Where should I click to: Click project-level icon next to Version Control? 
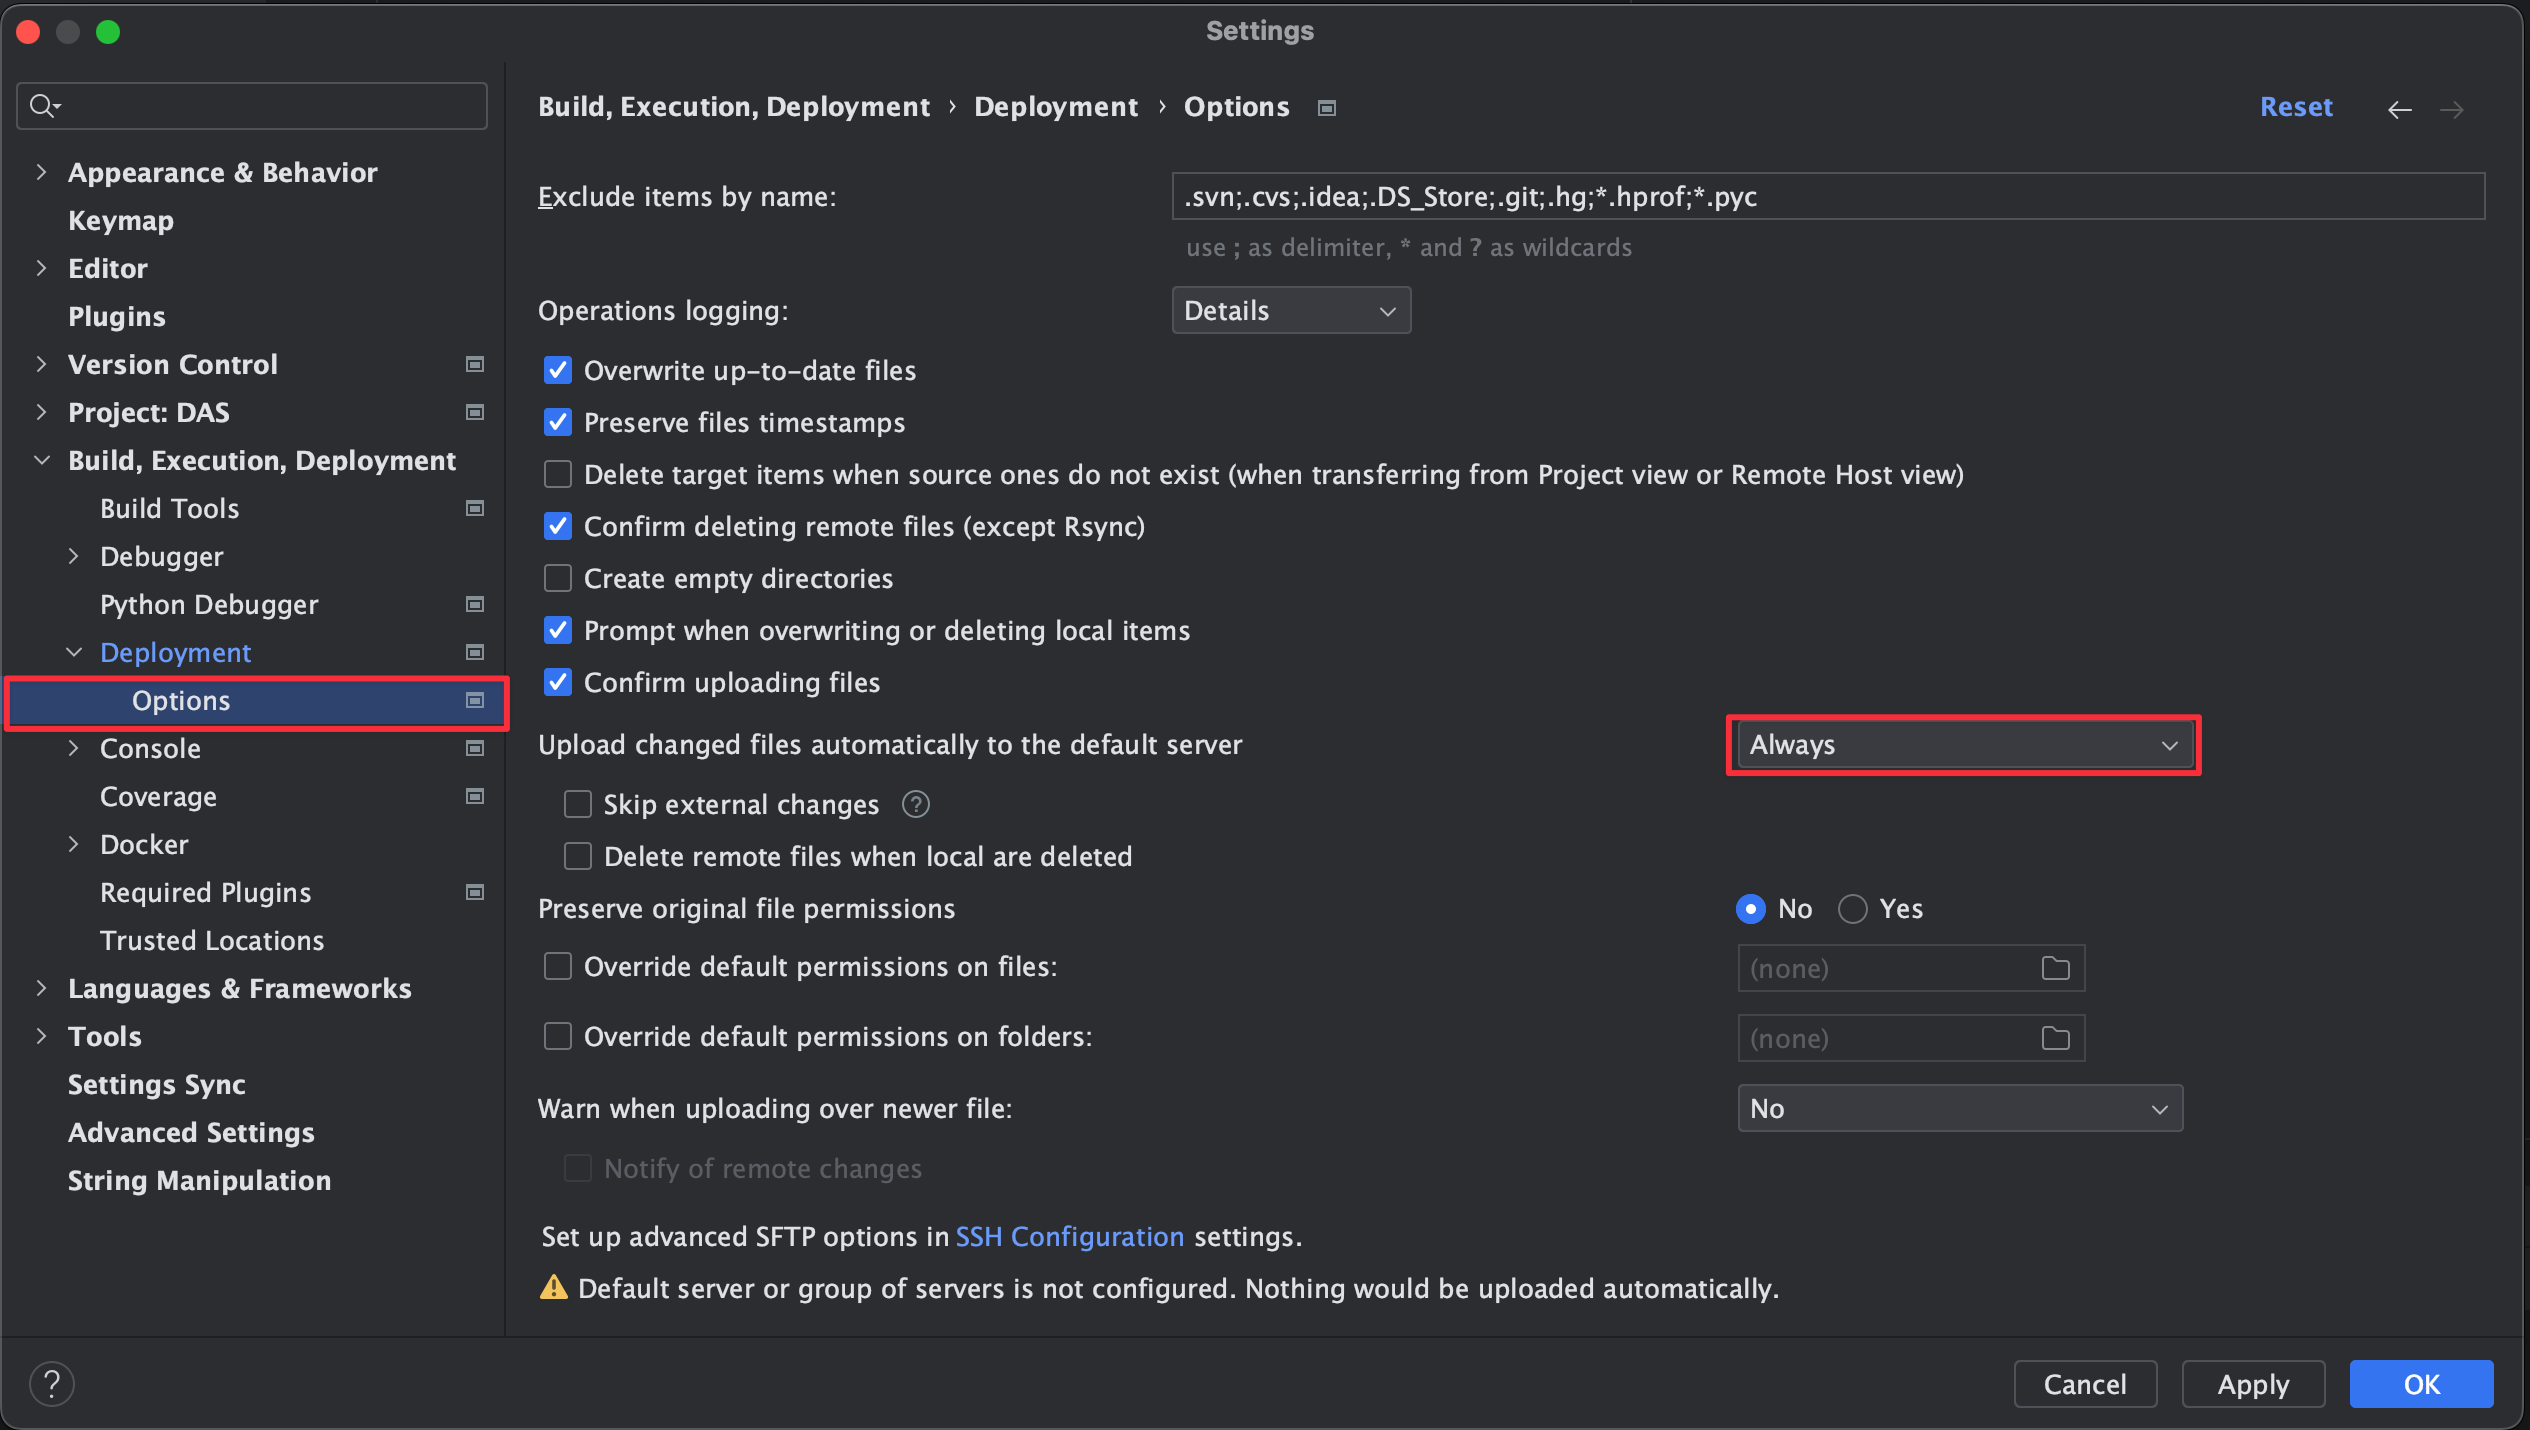pos(475,364)
